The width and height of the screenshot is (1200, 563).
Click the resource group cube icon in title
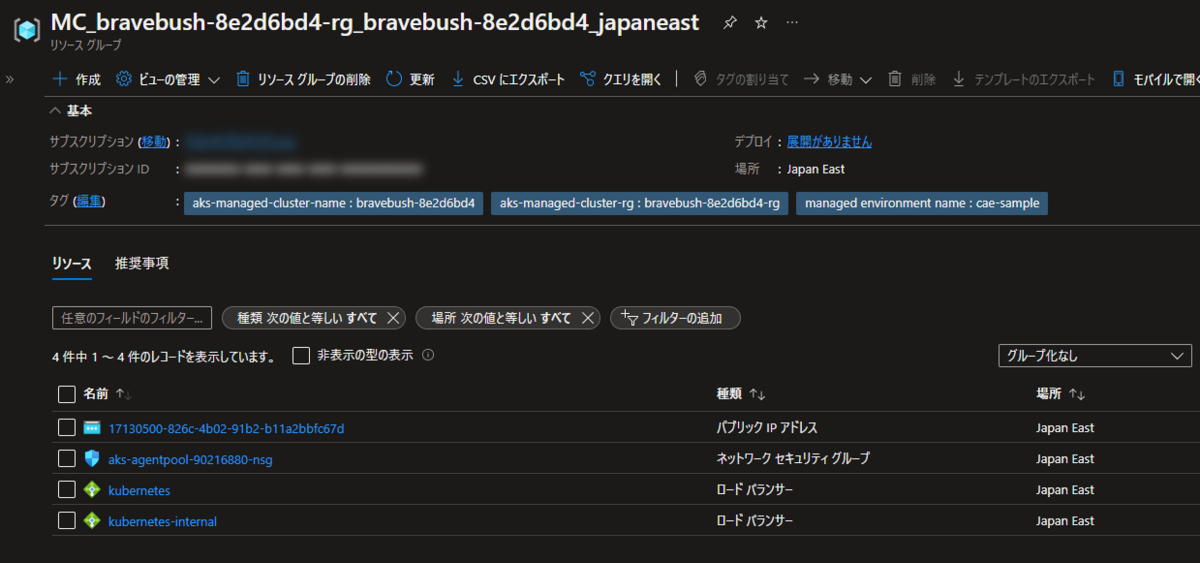[x=26, y=30]
